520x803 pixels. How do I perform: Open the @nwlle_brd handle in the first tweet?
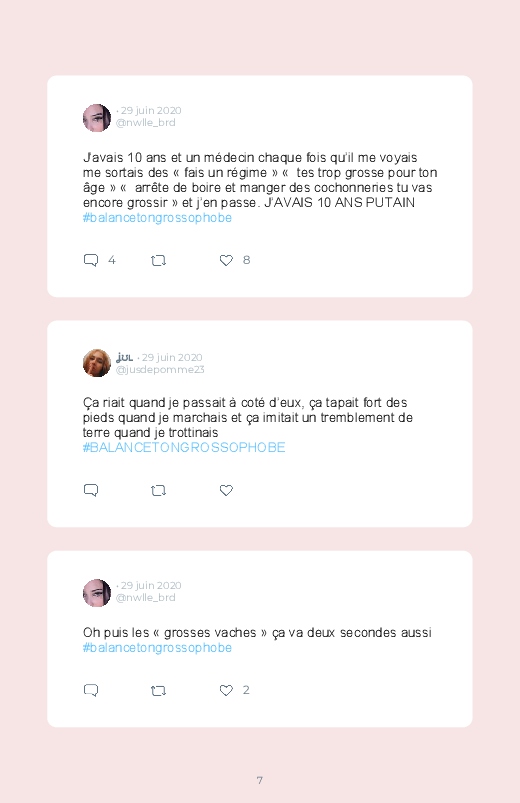145,123
